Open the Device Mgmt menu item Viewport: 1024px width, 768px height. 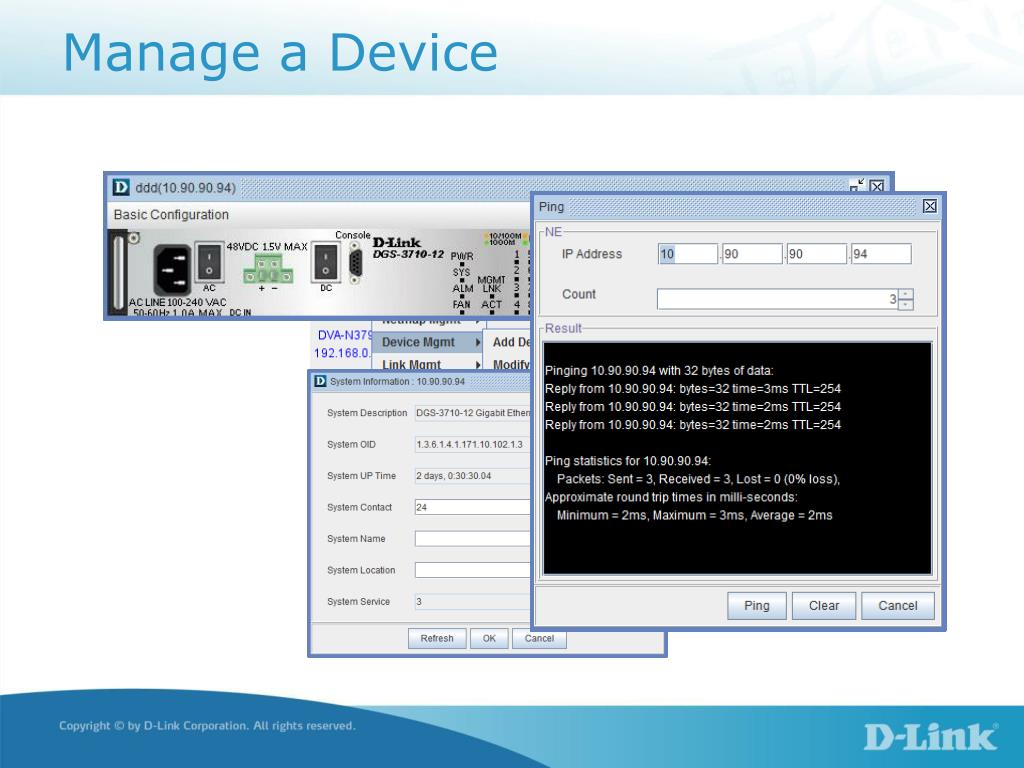point(428,342)
